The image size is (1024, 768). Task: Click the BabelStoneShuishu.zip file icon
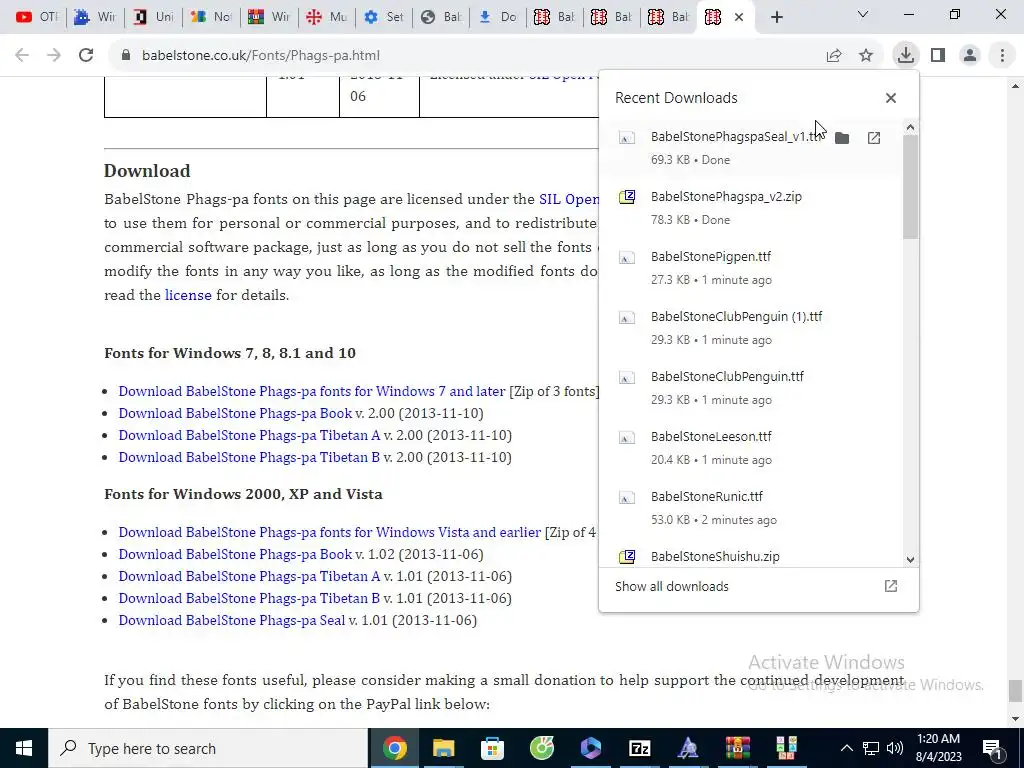(x=627, y=556)
